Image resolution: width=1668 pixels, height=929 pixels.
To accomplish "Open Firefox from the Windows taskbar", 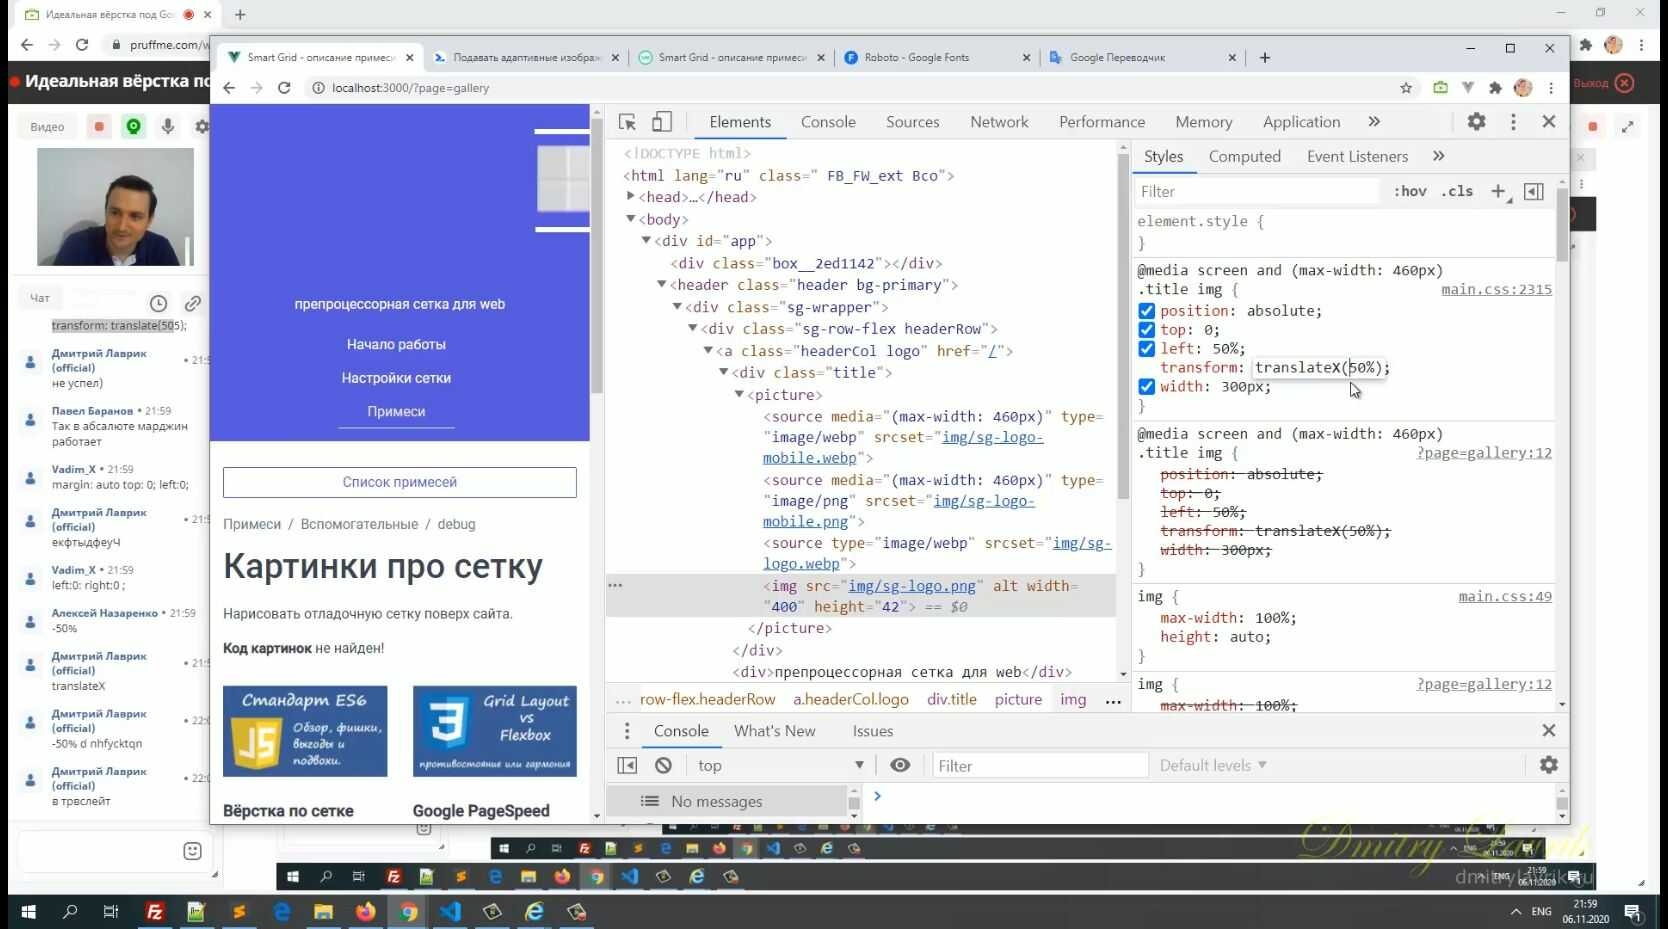I will 366,912.
